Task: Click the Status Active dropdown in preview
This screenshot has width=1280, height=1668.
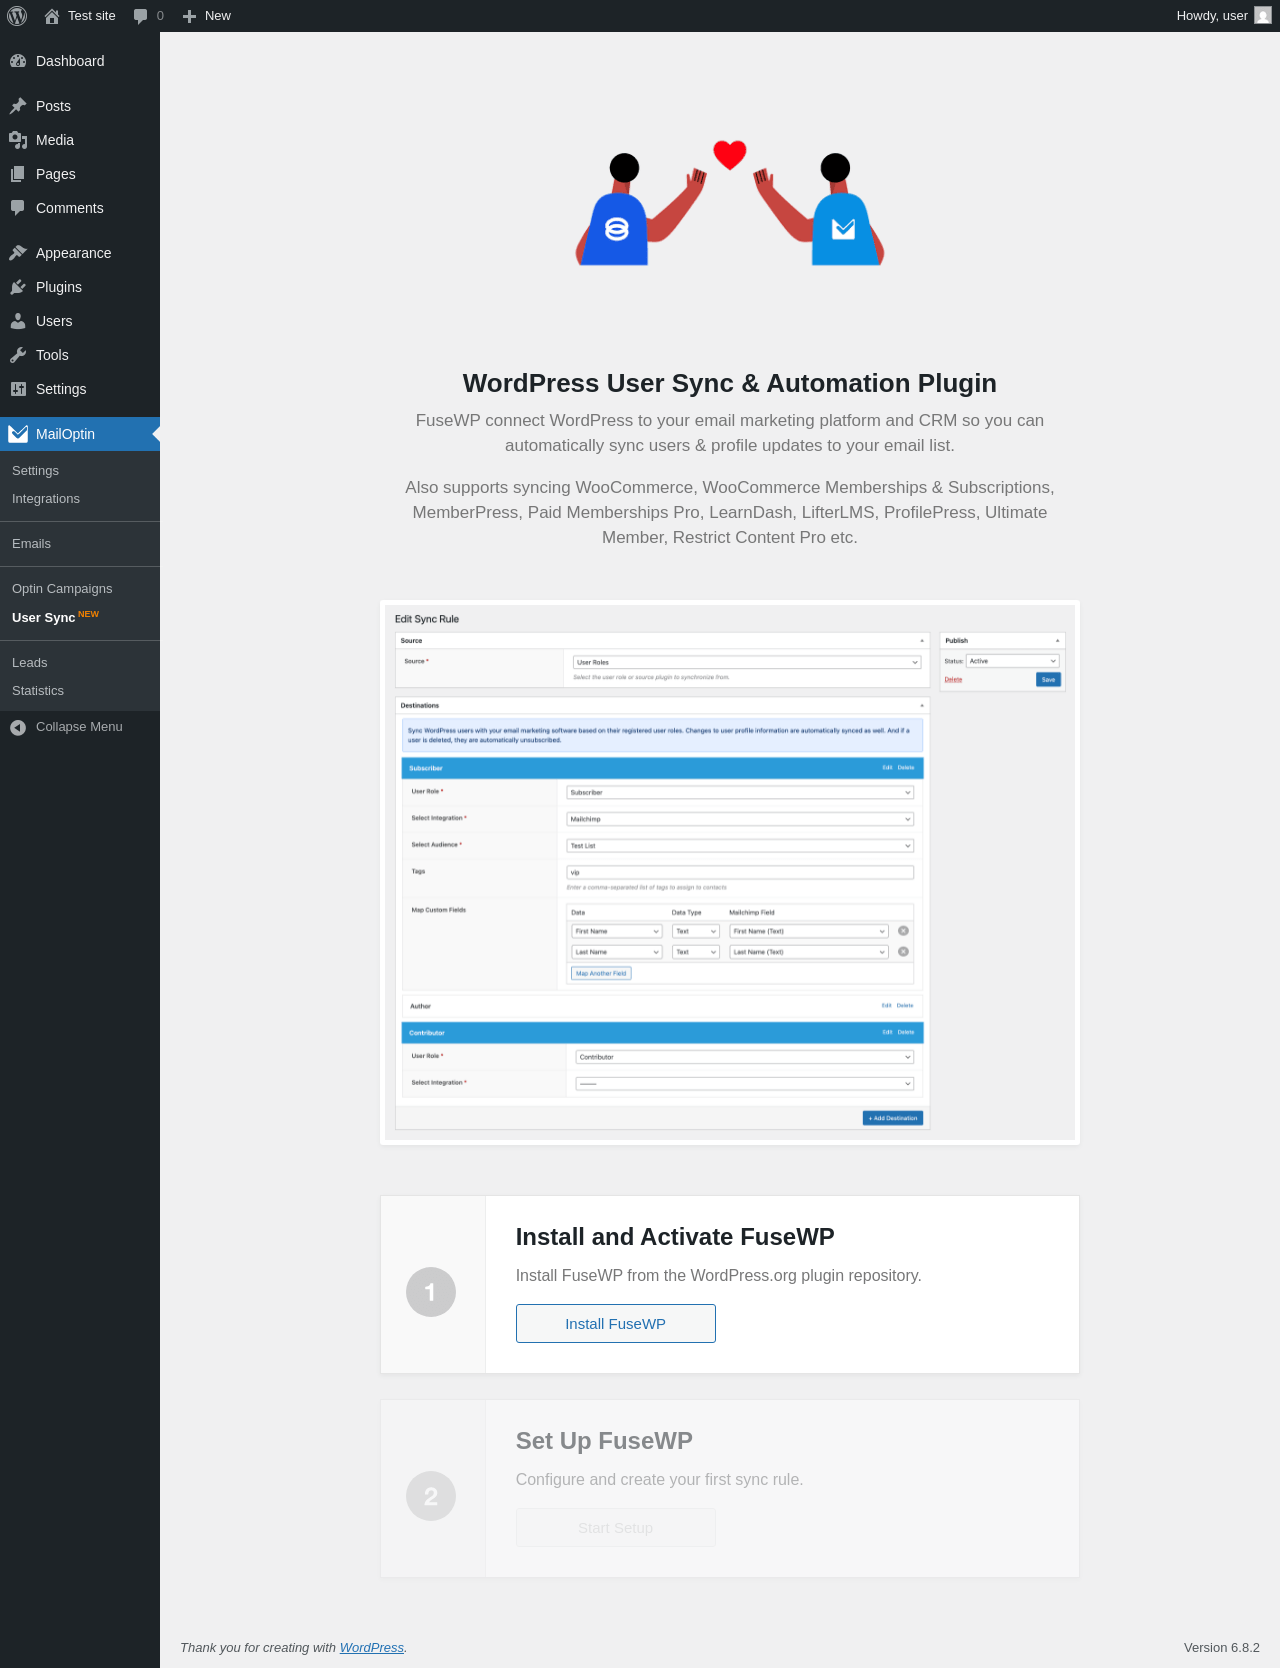Action: pyautogui.click(x=1012, y=661)
